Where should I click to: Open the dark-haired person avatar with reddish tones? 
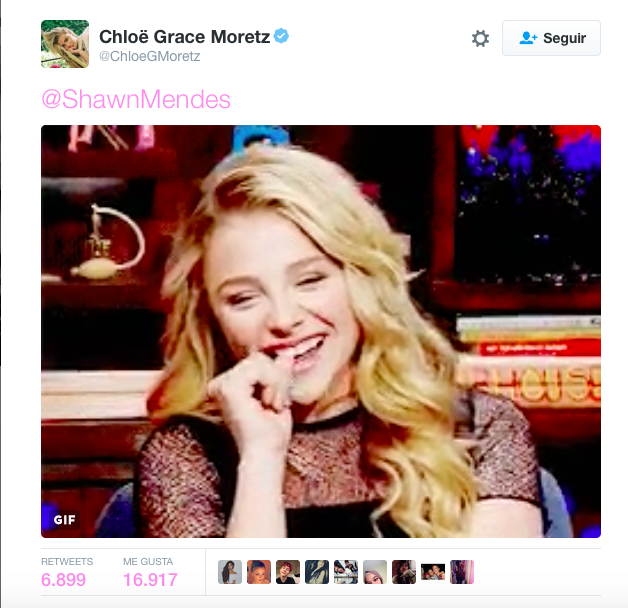[x=404, y=572]
